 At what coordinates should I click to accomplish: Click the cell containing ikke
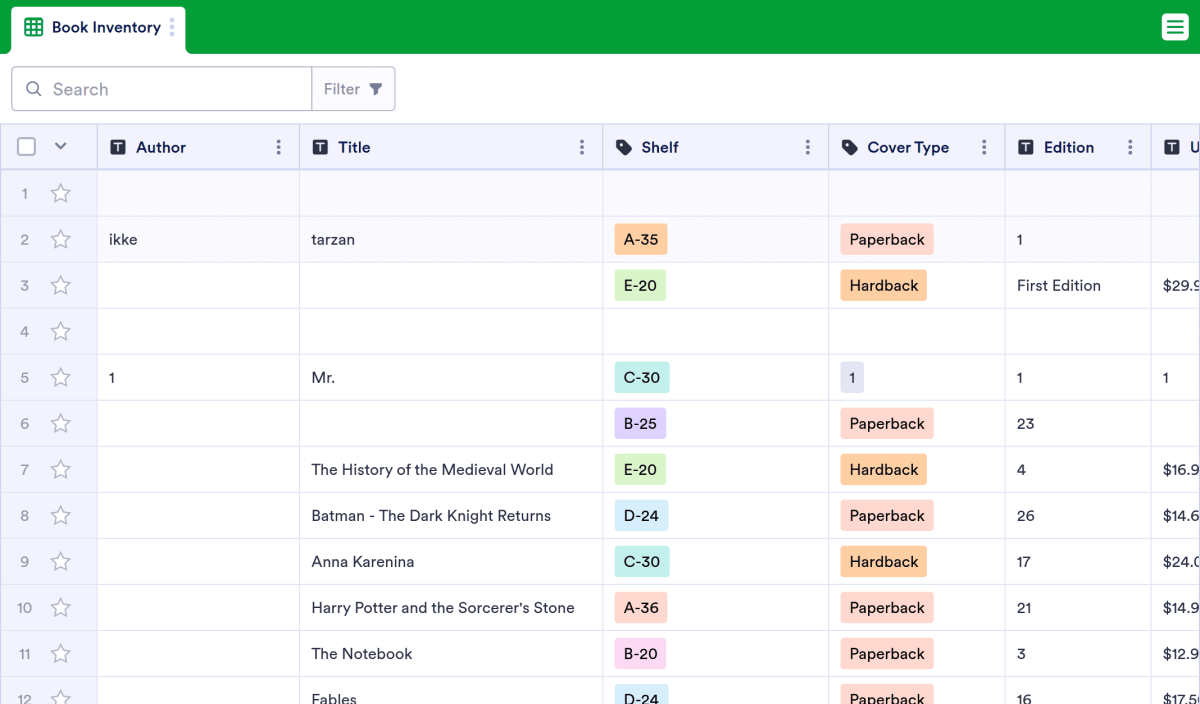click(198, 239)
